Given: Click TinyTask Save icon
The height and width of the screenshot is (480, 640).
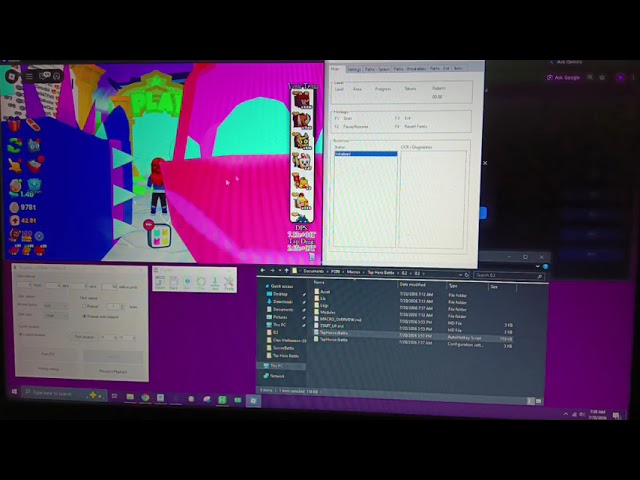Looking at the screenshot, I should coord(173,282).
